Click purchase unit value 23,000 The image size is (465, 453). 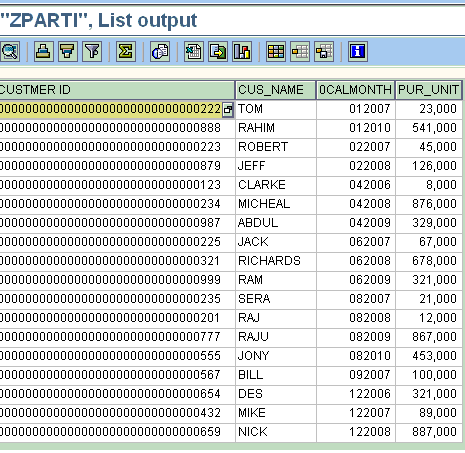(438, 109)
